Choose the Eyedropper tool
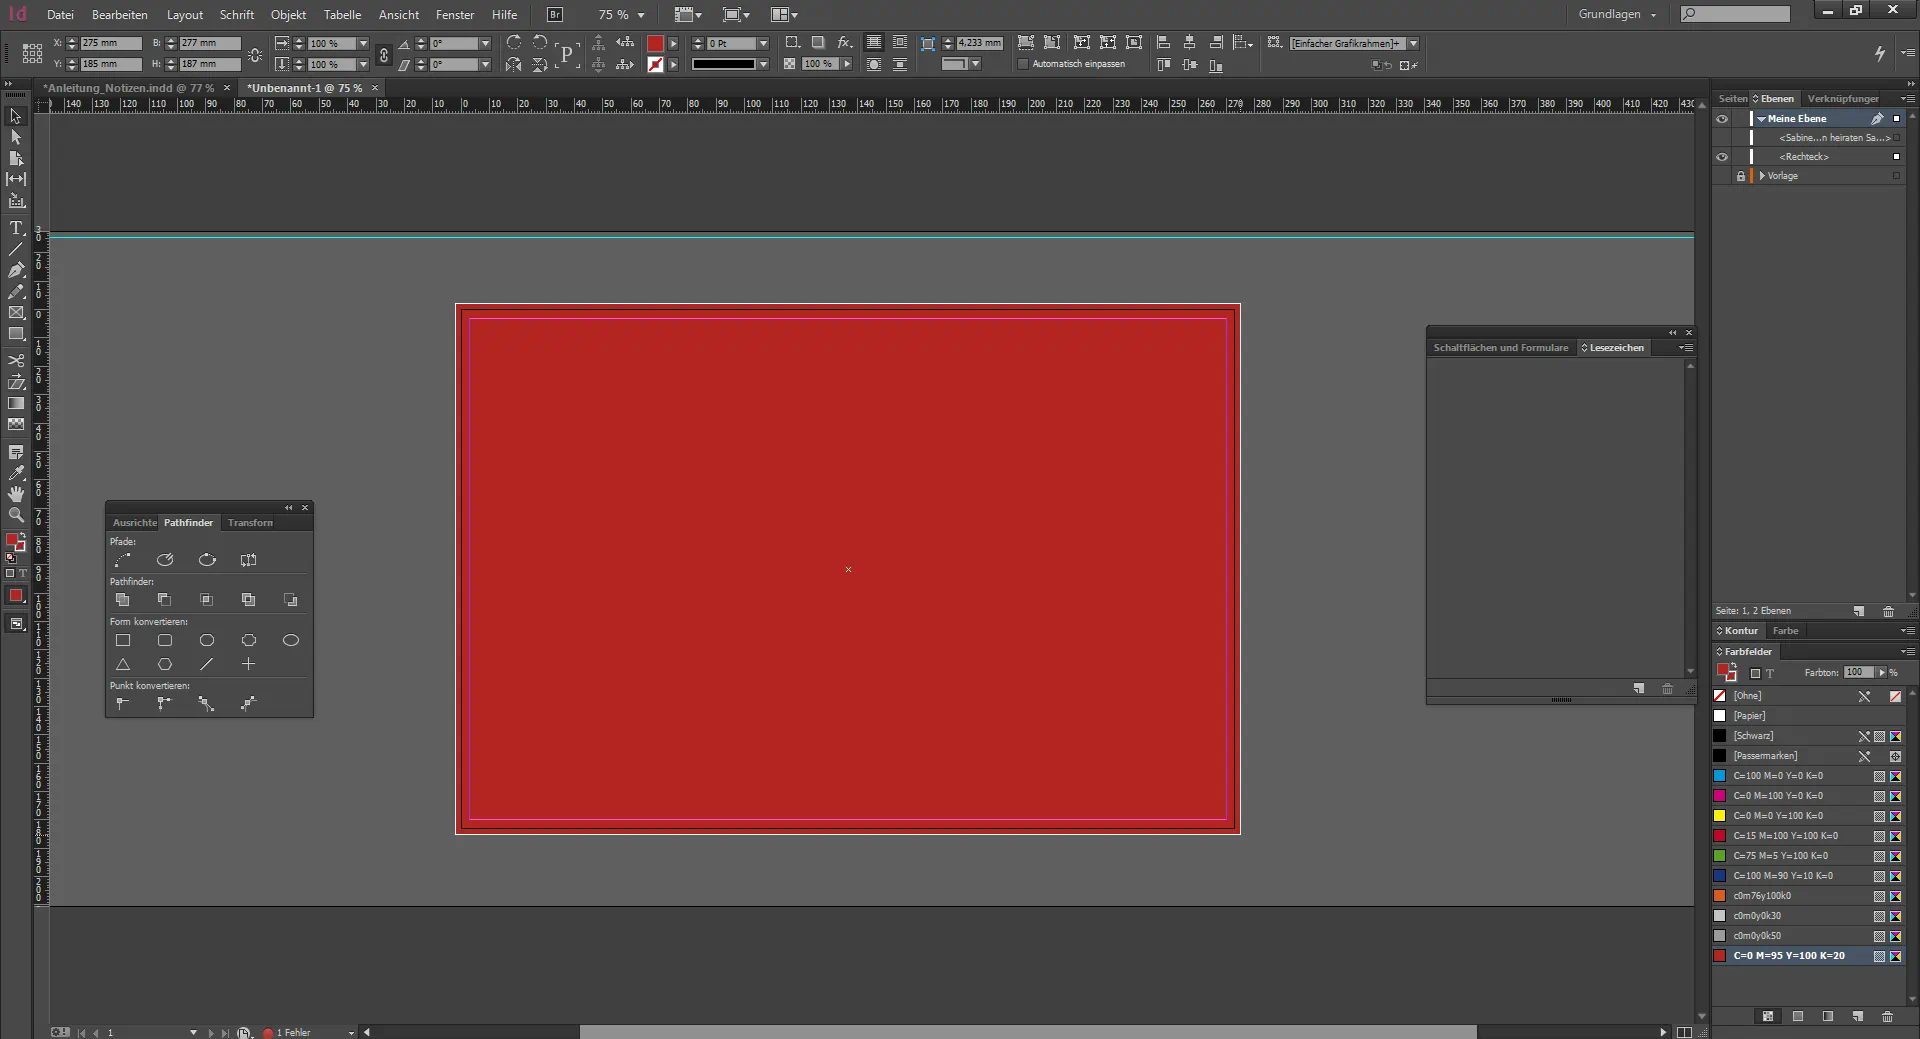This screenshot has height=1039, width=1920. coord(16,473)
